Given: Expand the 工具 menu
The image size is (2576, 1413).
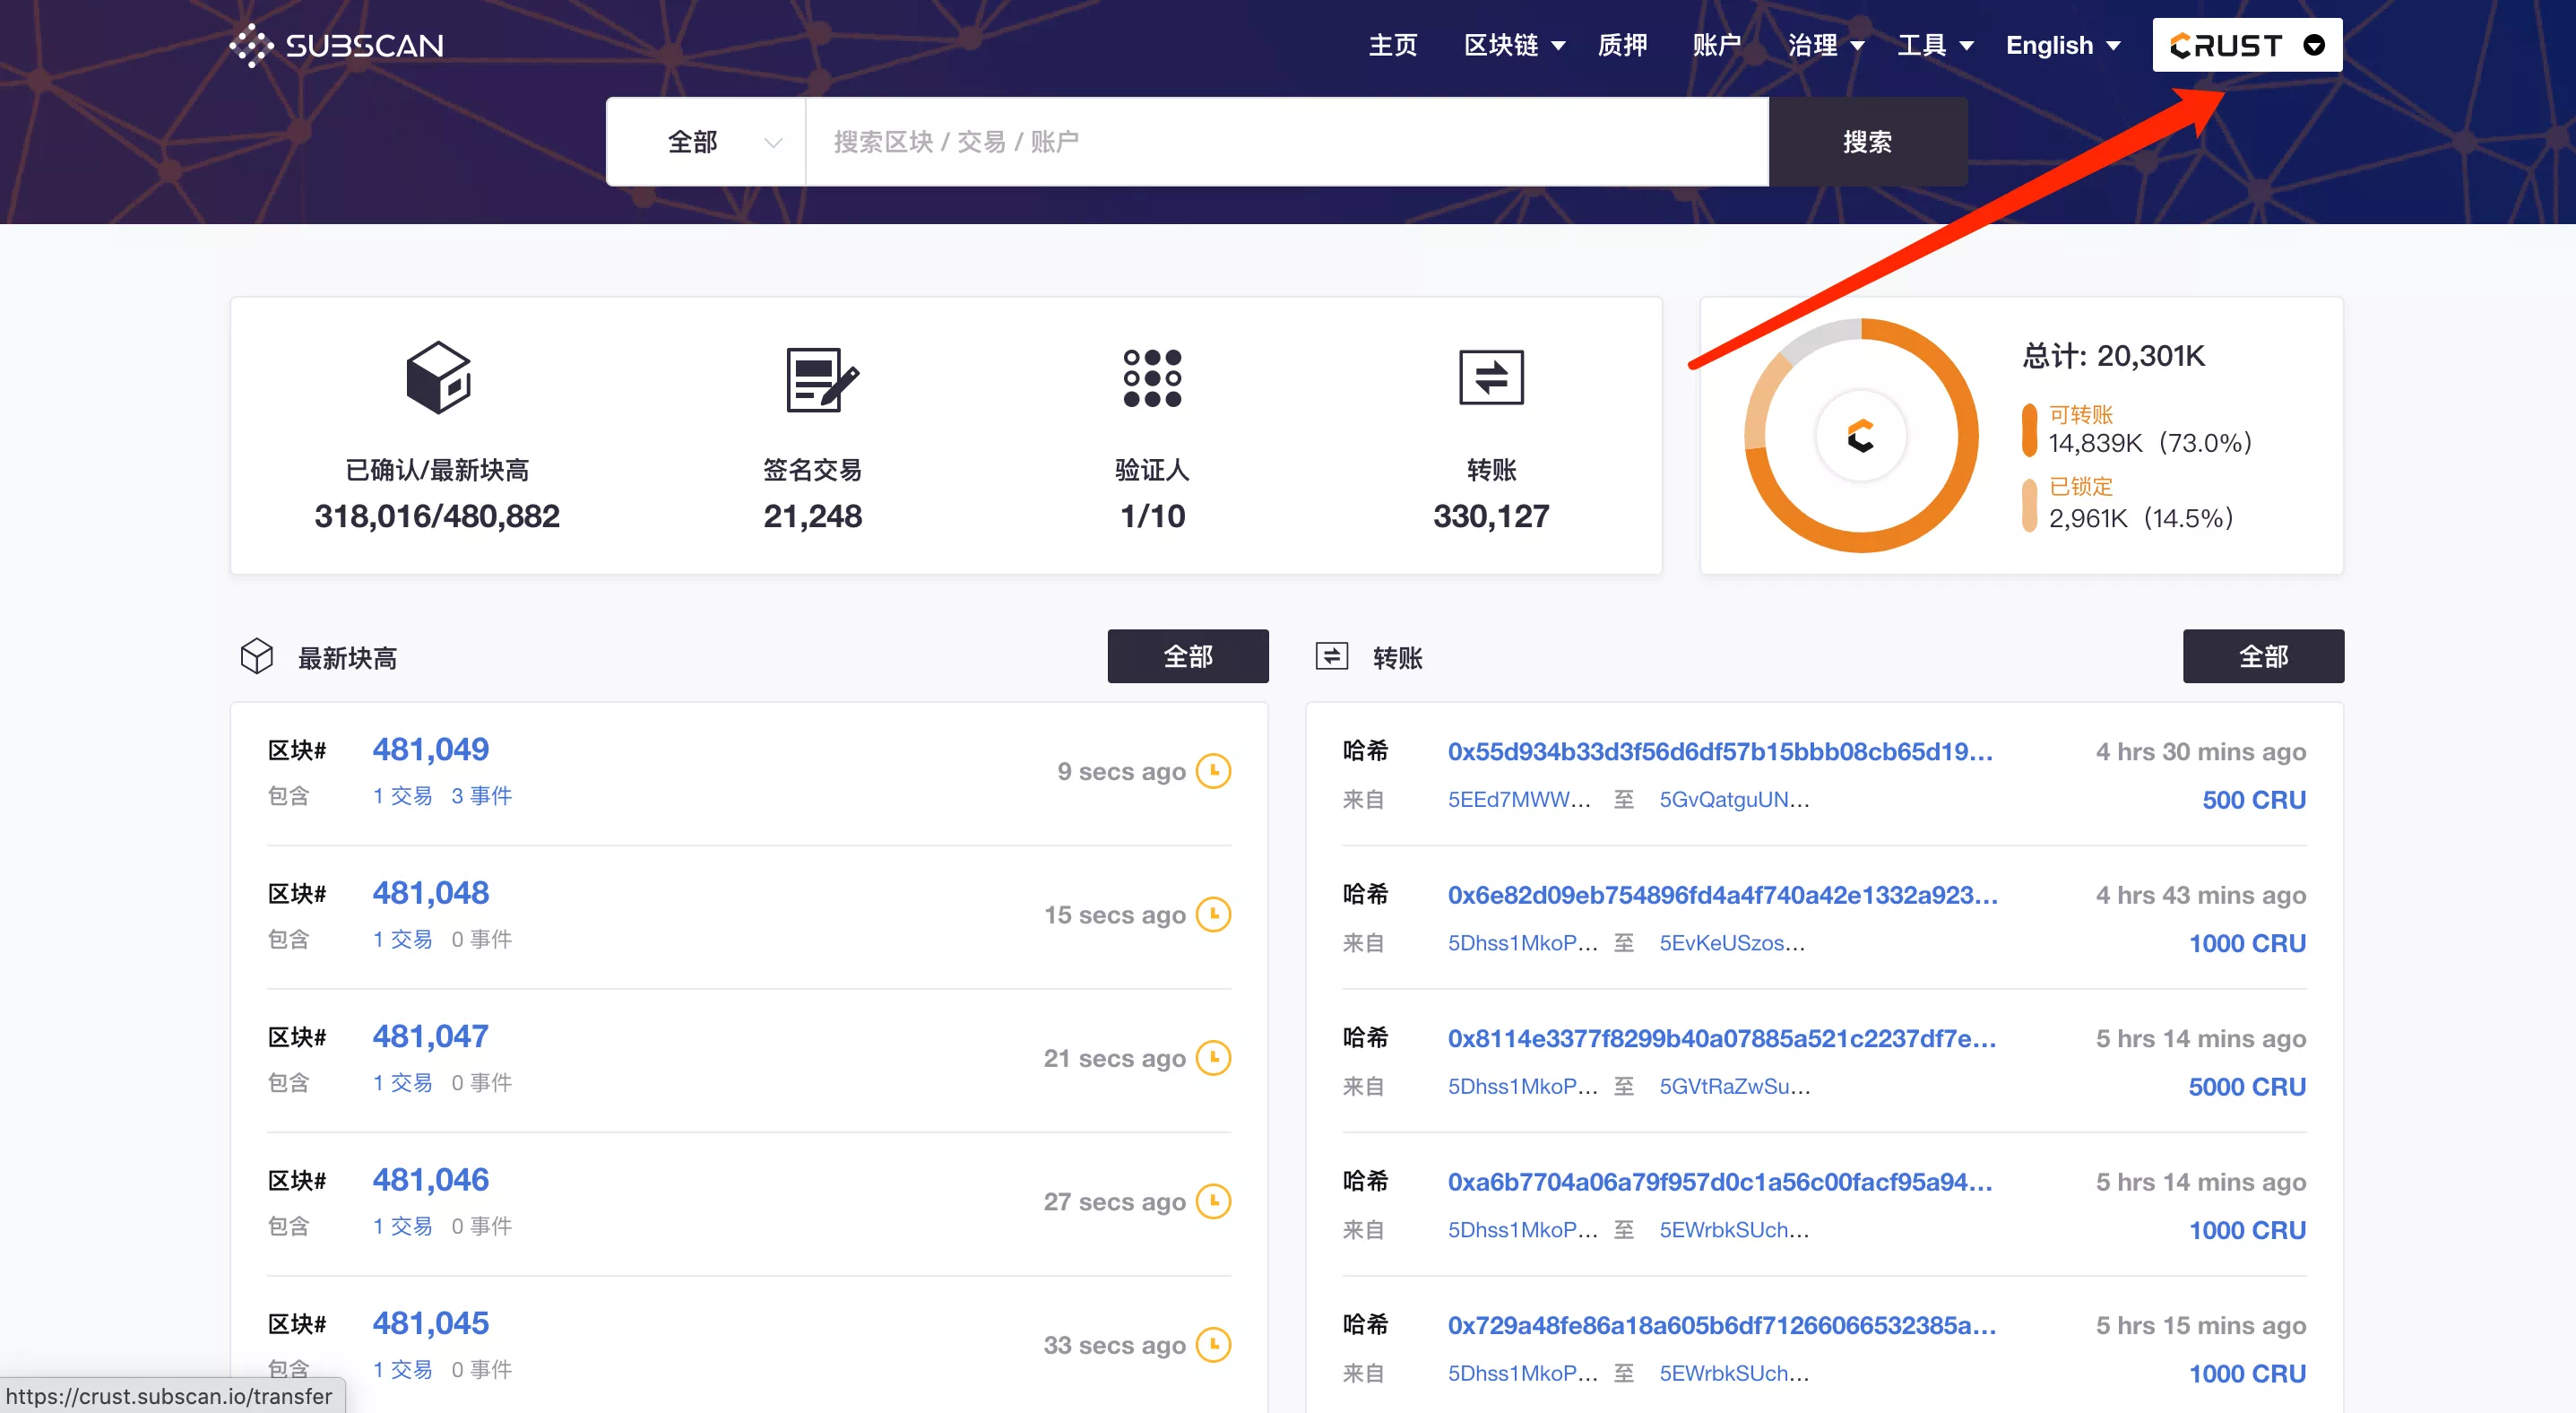Looking at the screenshot, I should (1935, 45).
